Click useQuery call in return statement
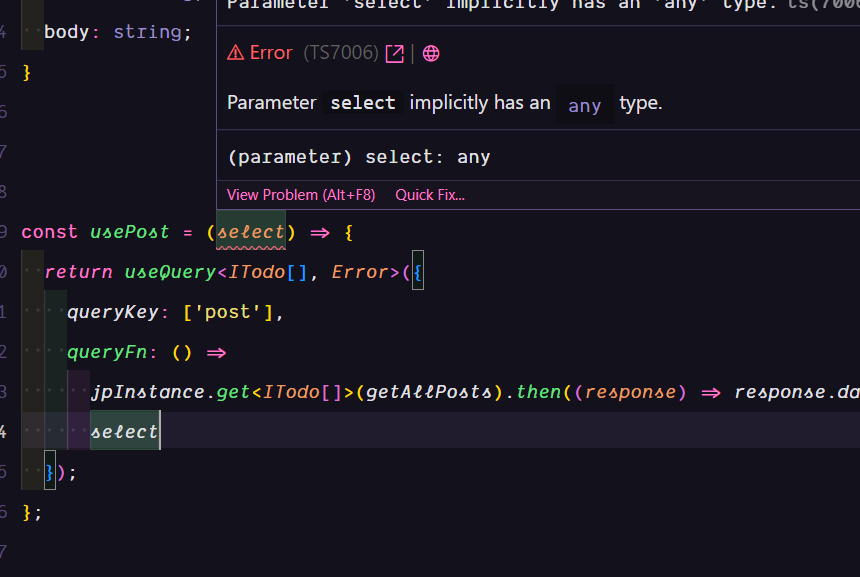The image size is (860, 577). pyautogui.click(x=170, y=272)
